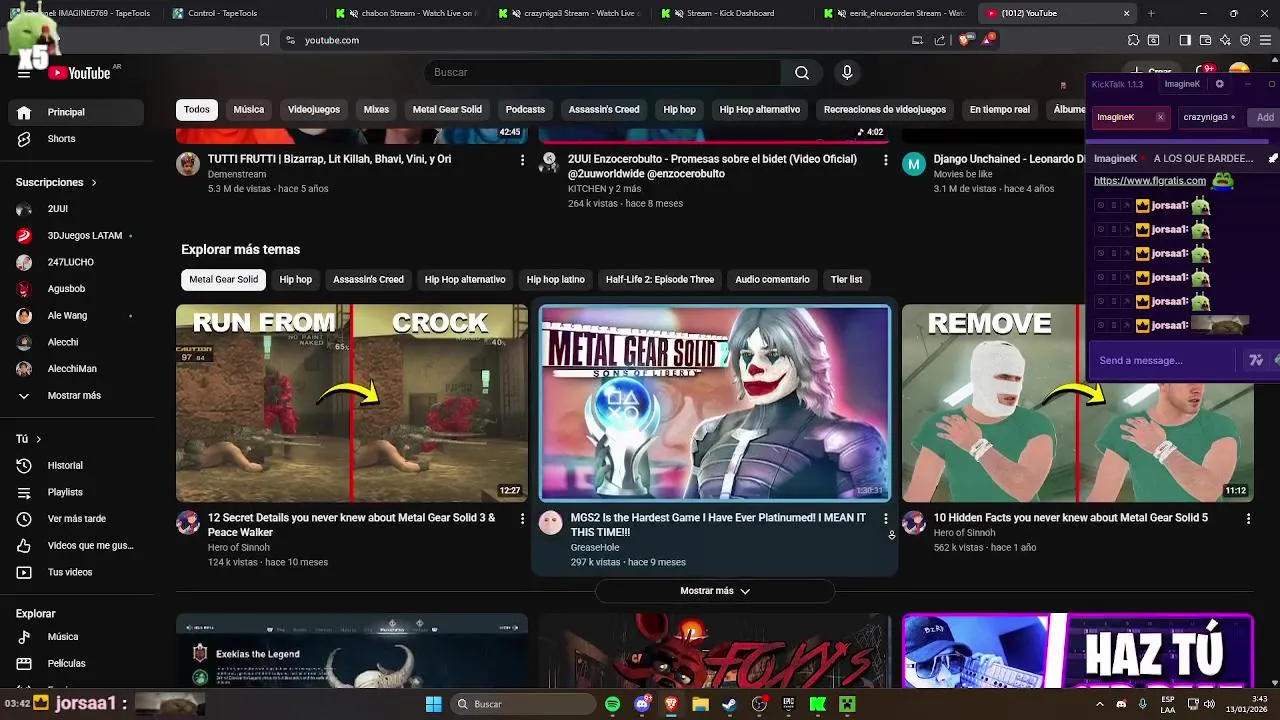
Task: Select the Todos filter chip
Action: pyautogui.click(x=197, y=110)
